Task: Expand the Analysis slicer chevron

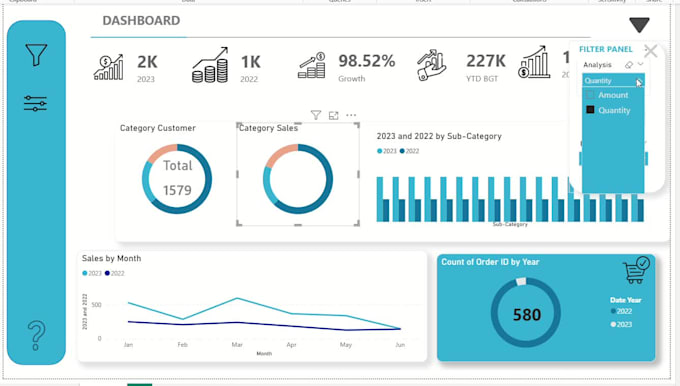Action: pyautogui.click(x=641, y=65)
